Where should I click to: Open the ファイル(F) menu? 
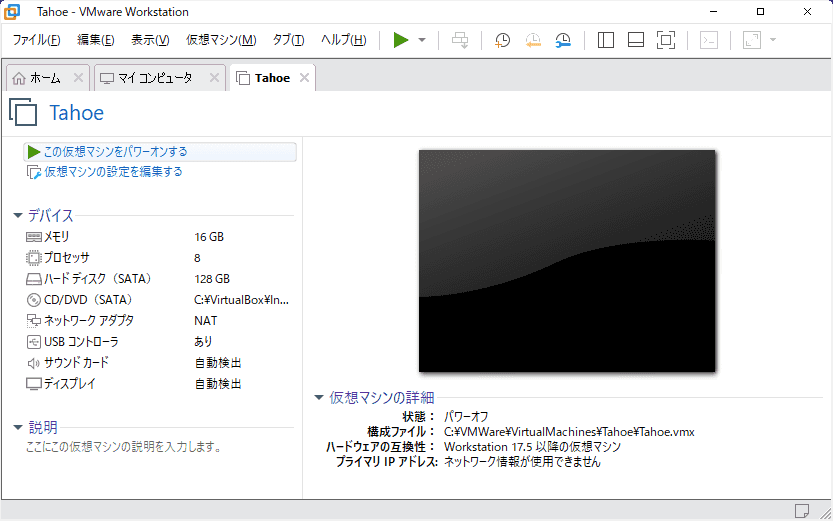pyautogui.click(x=36, y=40)
